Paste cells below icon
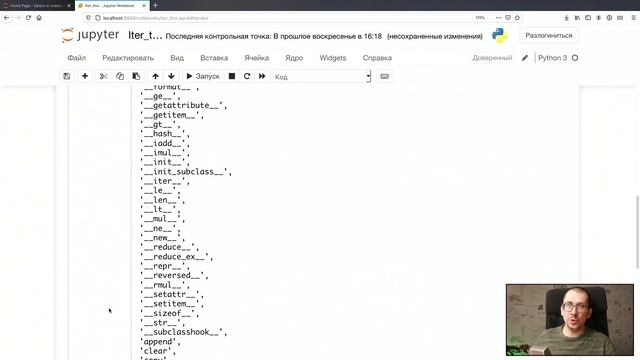640x360 pixels. pos(136,76)
